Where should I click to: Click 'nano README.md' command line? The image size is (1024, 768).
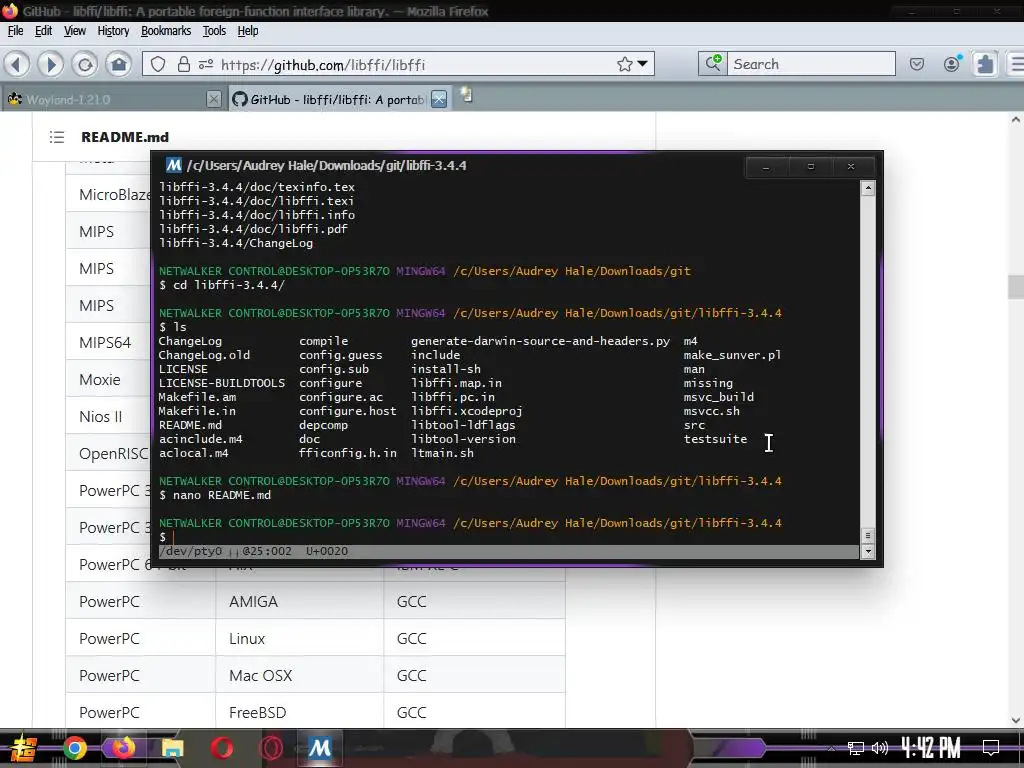pyautogui.click(x=222, y=495)
